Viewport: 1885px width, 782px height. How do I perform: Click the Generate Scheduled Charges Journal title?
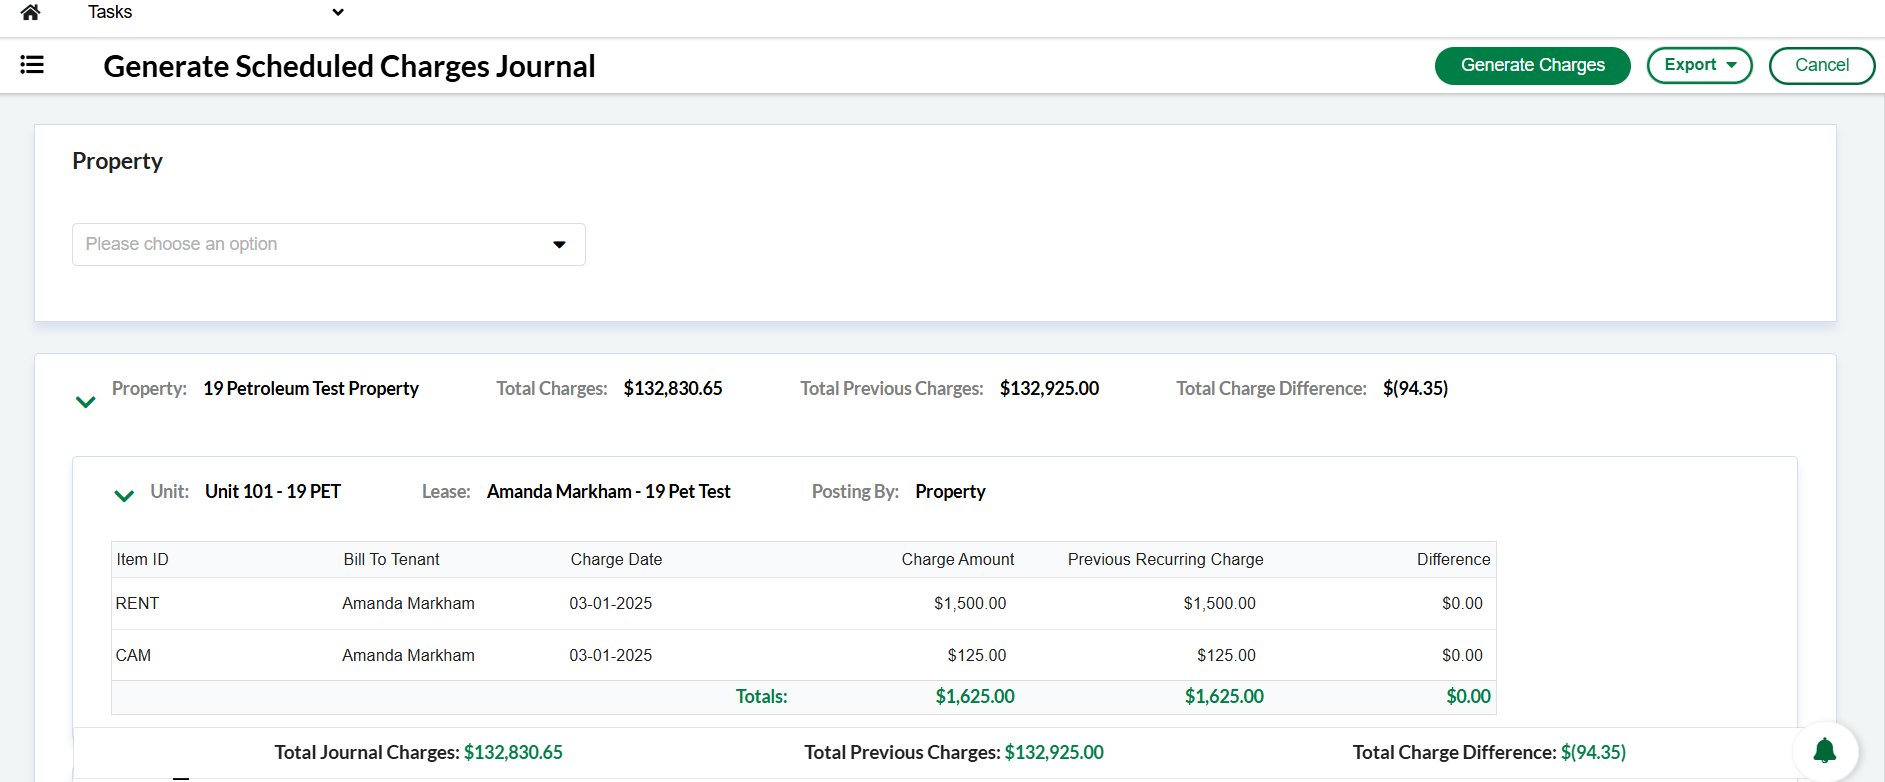point(349,66)
